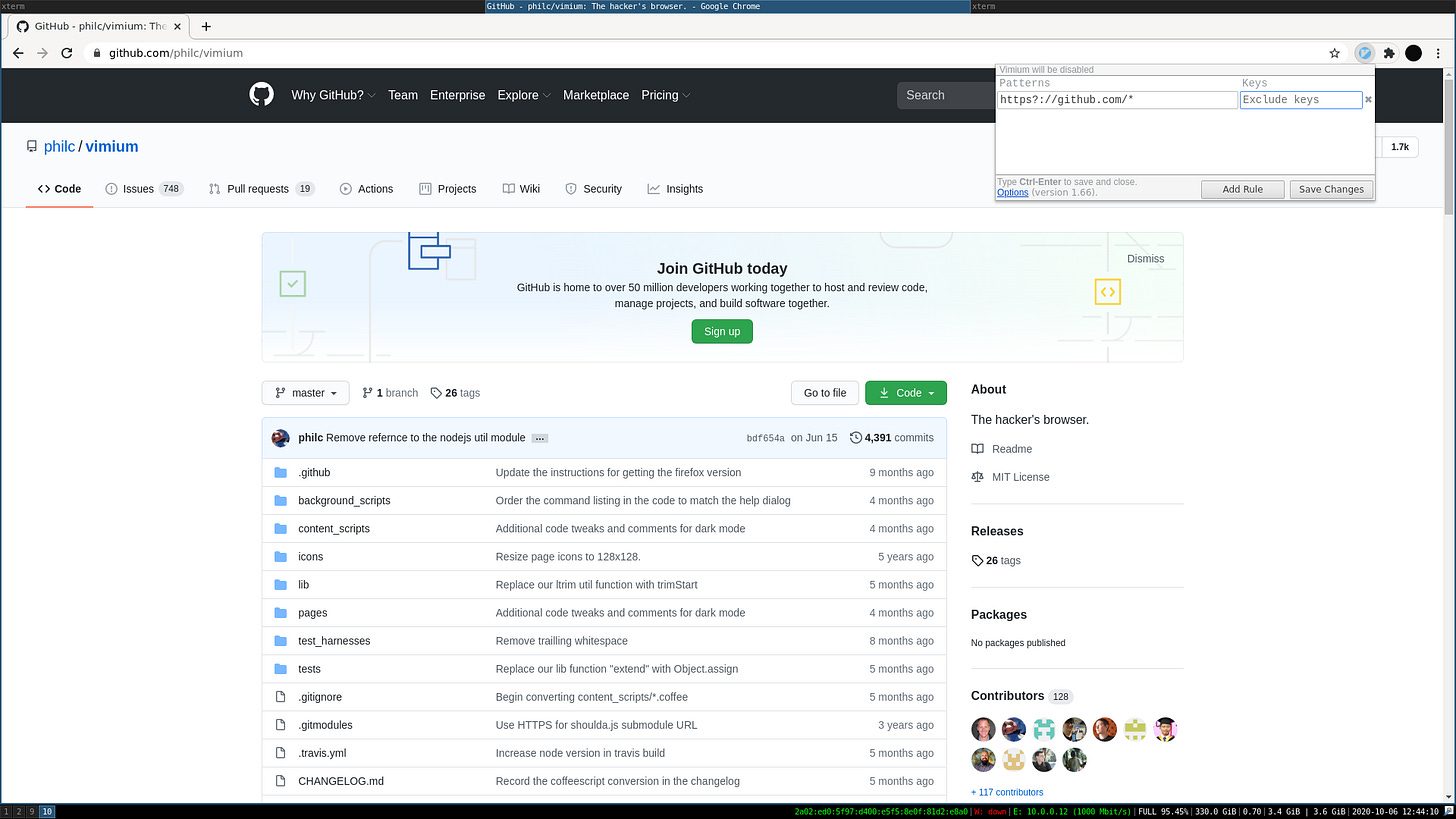Open the Pricing dropdown

[x=666, y=95]
